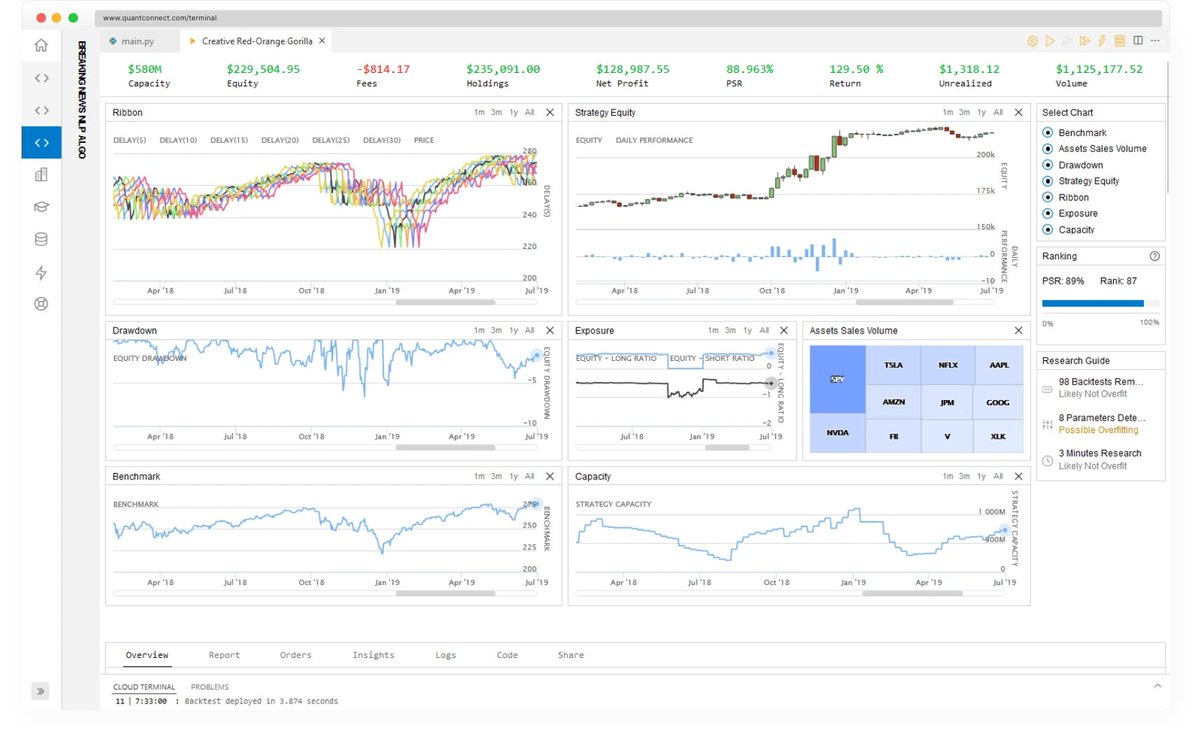The height and width of the screenshot is (740, 1200).
Task: Select the Home icon in the sidebar
Action: click(x=41, y=45)
